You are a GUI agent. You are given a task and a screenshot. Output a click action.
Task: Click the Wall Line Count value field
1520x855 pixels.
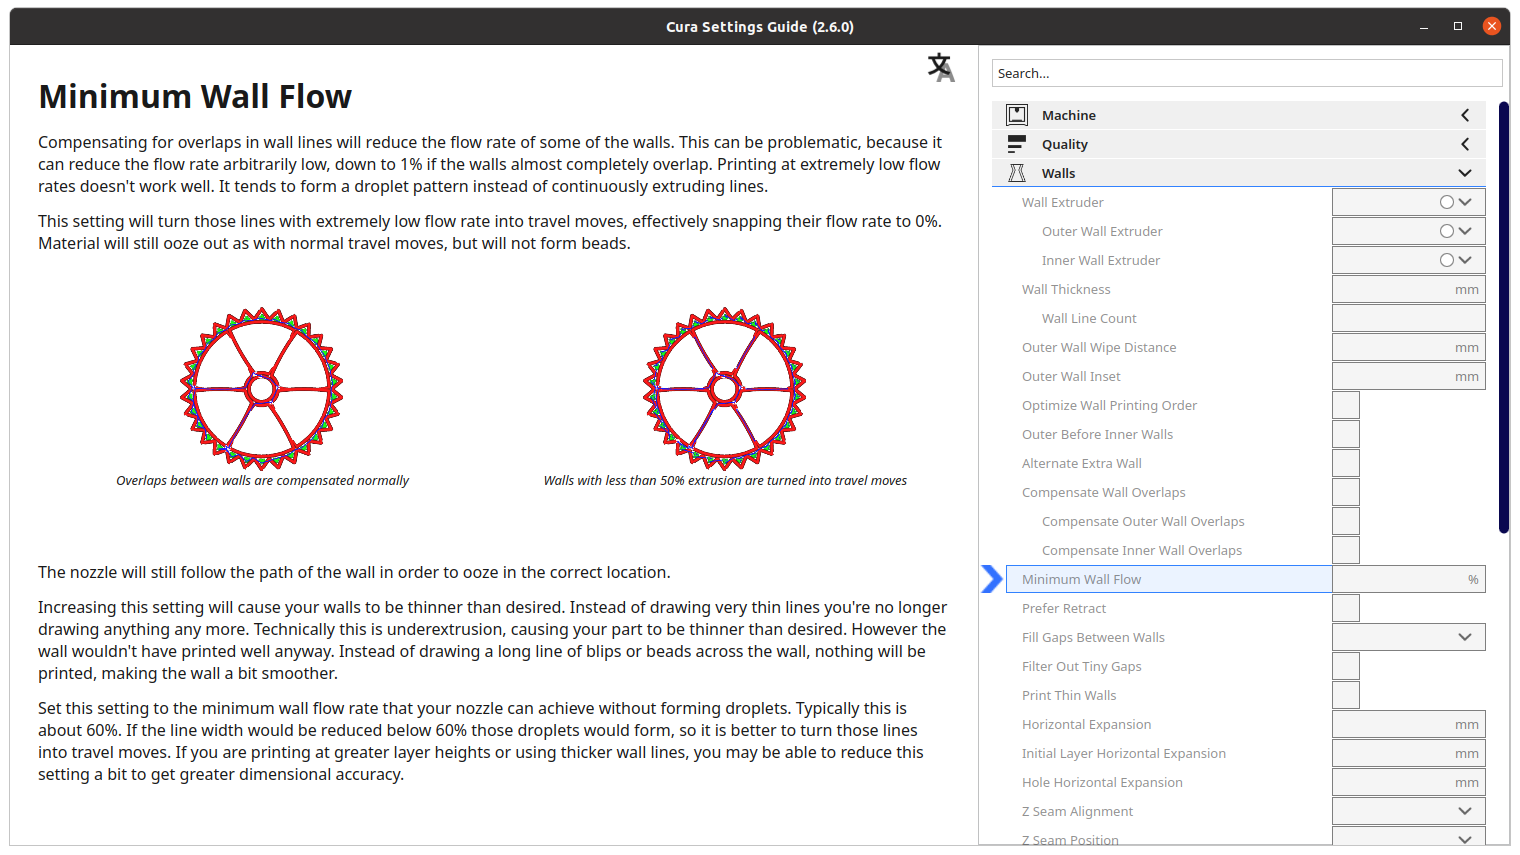[x=1409, y=318]
